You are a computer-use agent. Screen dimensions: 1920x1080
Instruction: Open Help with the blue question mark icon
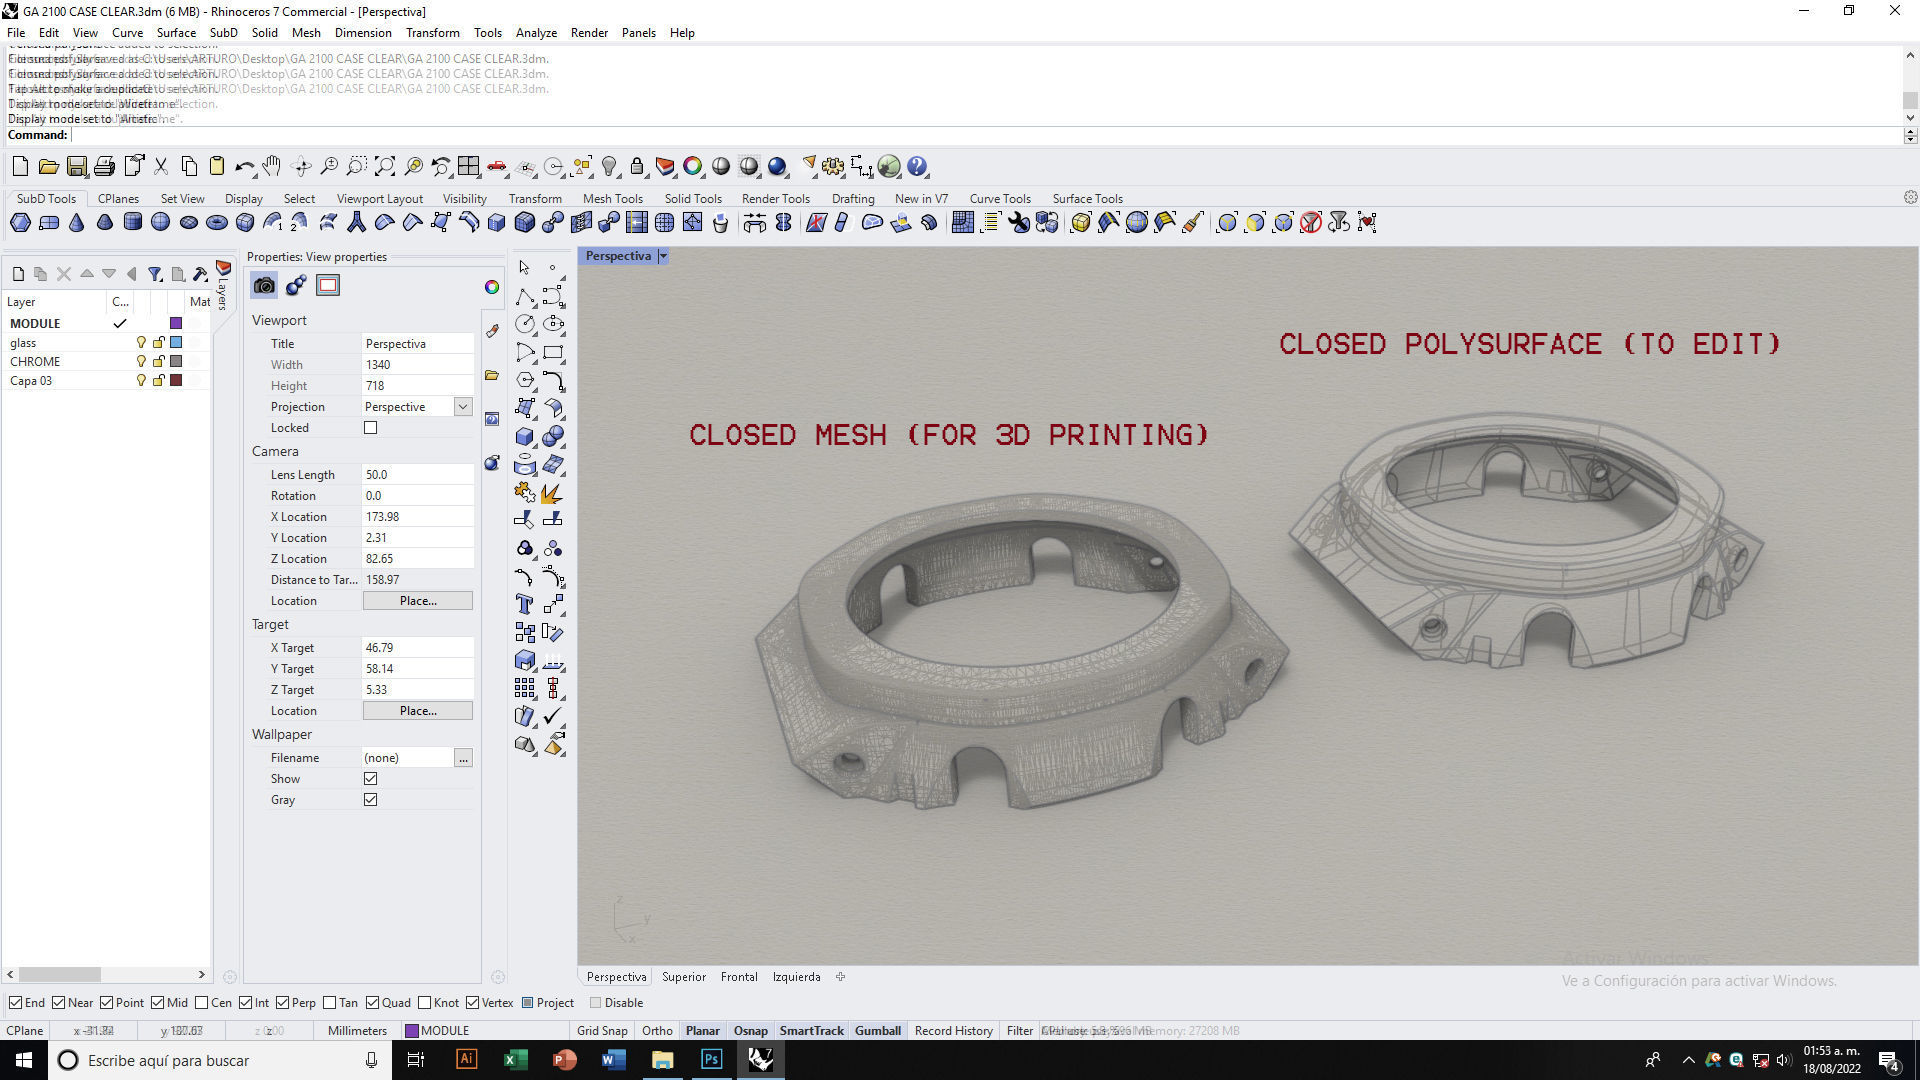[x=917, y=166]
